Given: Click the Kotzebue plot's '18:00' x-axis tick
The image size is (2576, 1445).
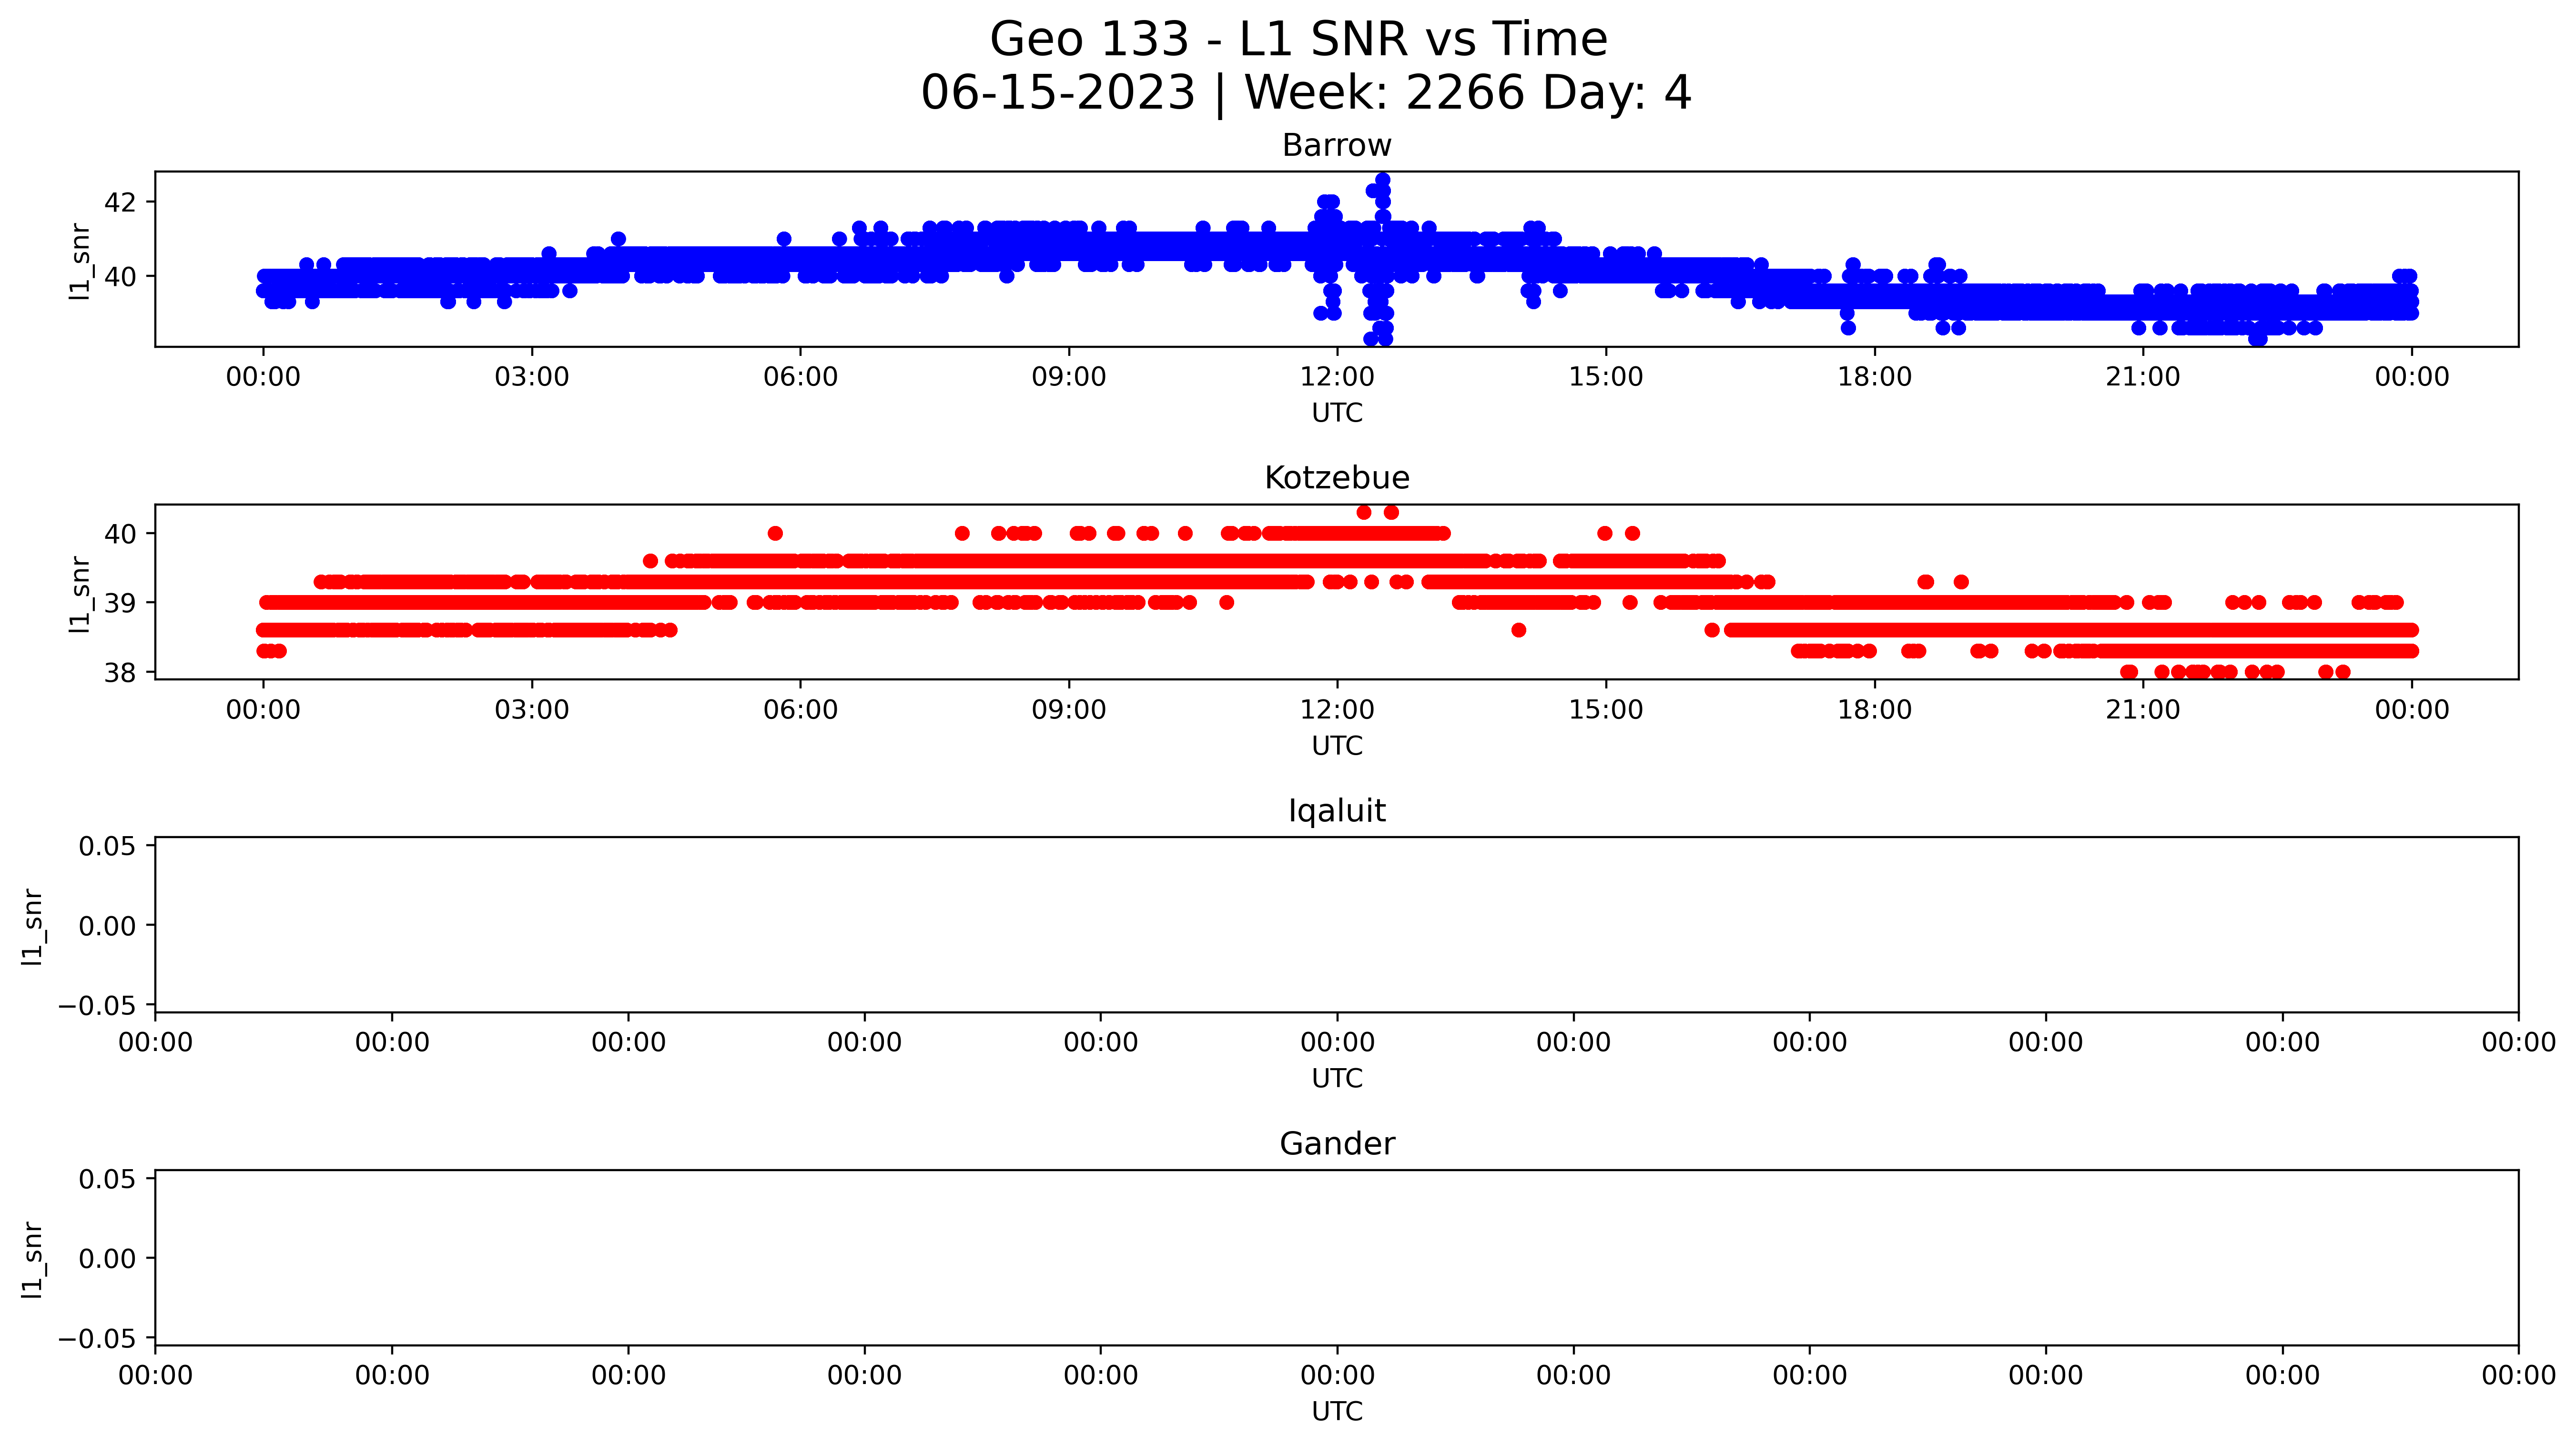Looking at the screenshot, I should [1874, 710].
